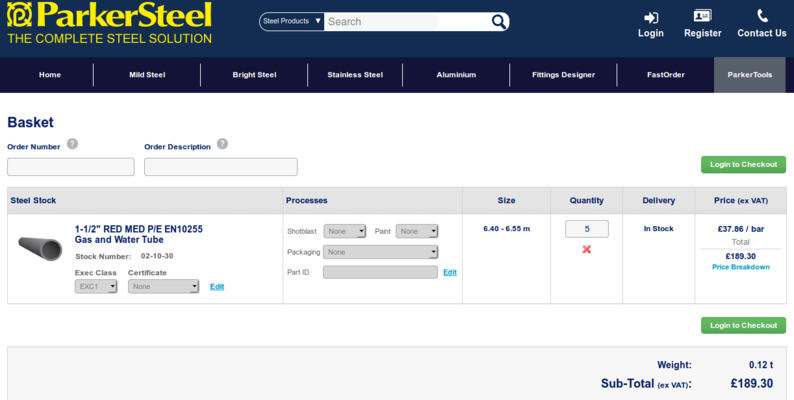Click the Quantity column header
This screenshot has height=400, width=794.
click(586, 201)
